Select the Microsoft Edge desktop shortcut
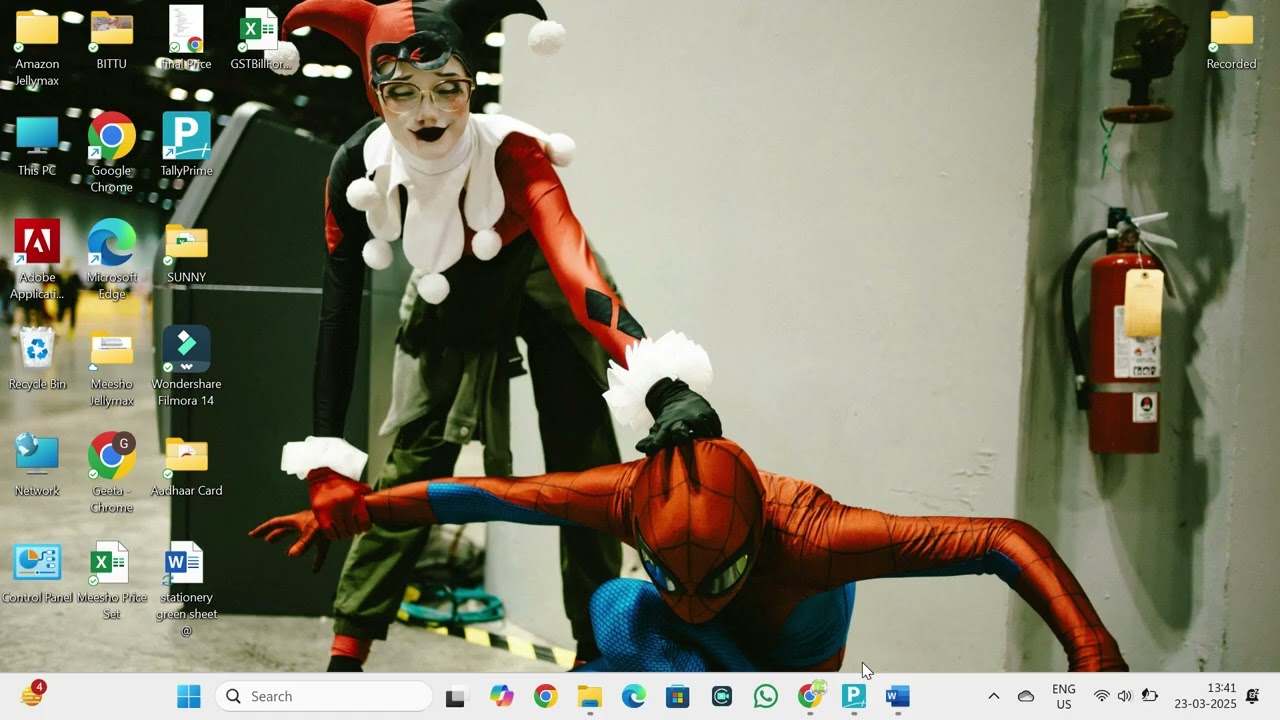 tap(112, 260)
